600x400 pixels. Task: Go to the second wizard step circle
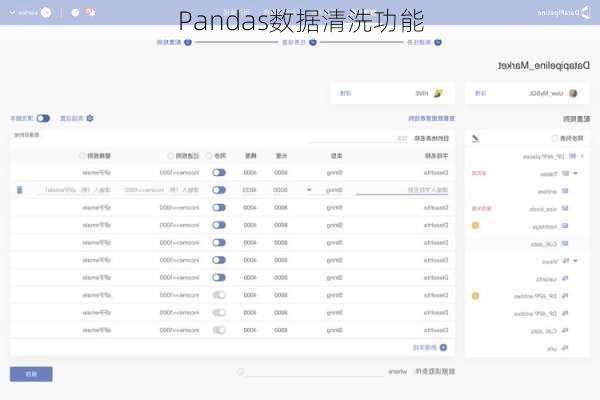click(x=313, y=42)
